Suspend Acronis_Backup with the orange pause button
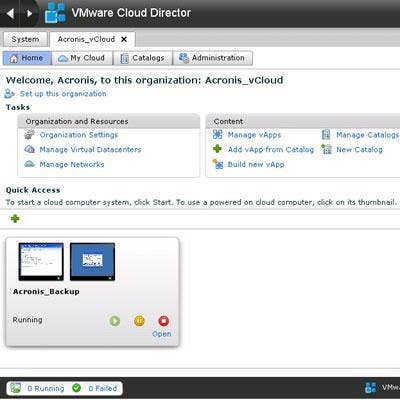This screenshot has height=400, width=400. click(x=139, y=321)
